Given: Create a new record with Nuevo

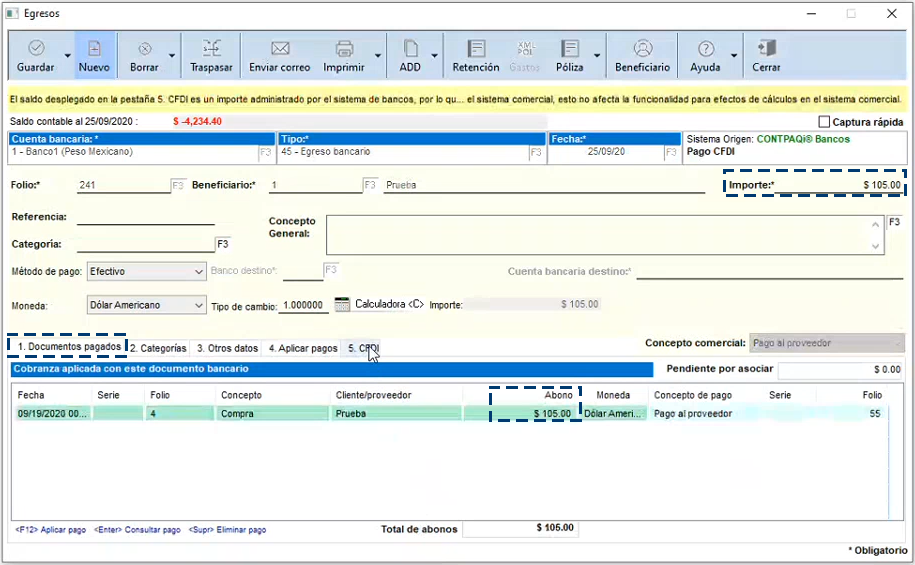Looking at the screenshot, I should coord(94,49).
